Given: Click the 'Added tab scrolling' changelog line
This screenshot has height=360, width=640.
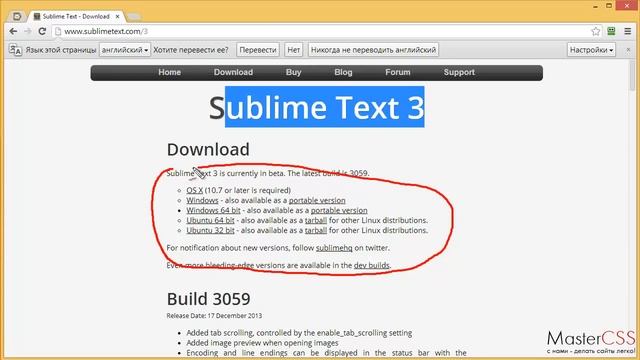Looking at the screenshot, I should pos(299,333).
